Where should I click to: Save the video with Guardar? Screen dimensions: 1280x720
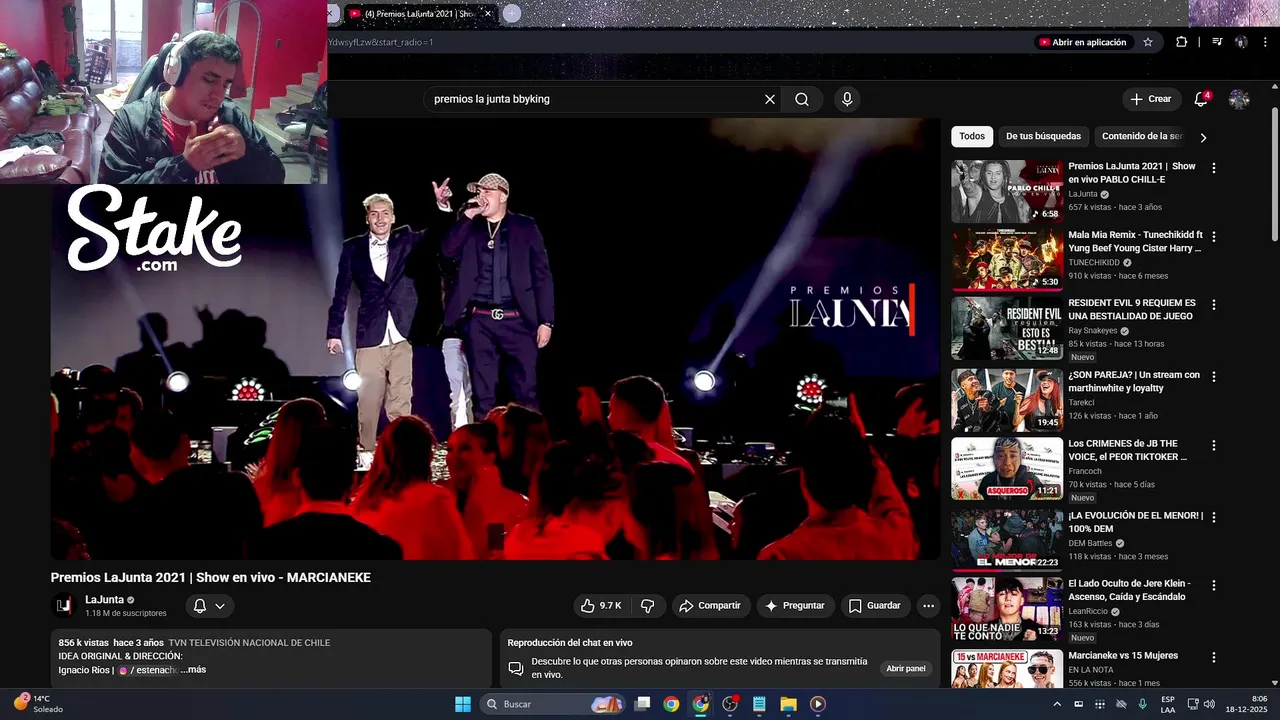(x=875, y=606)
